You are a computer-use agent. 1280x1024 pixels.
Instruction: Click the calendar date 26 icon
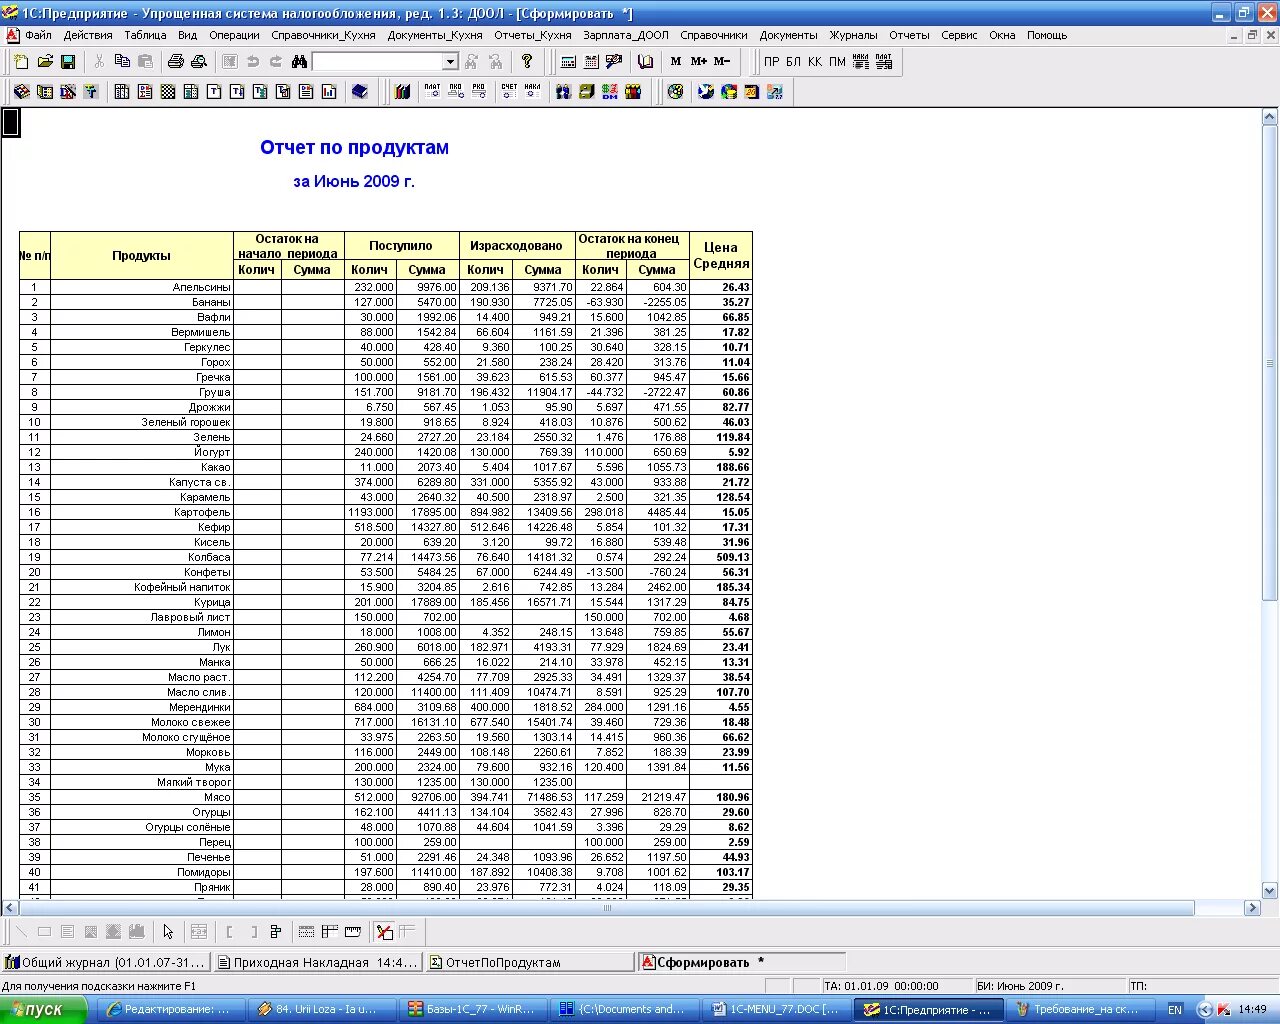click(752, 92)
